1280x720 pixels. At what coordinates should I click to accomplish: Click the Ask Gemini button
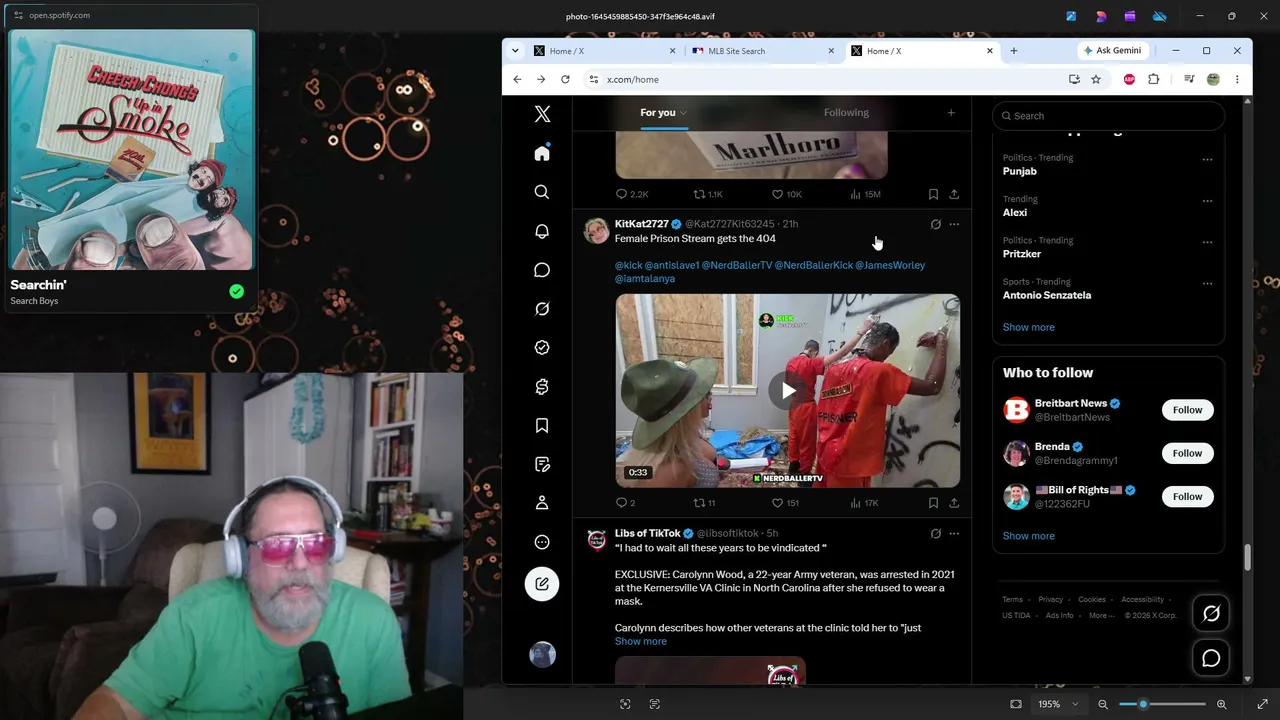1111,51
